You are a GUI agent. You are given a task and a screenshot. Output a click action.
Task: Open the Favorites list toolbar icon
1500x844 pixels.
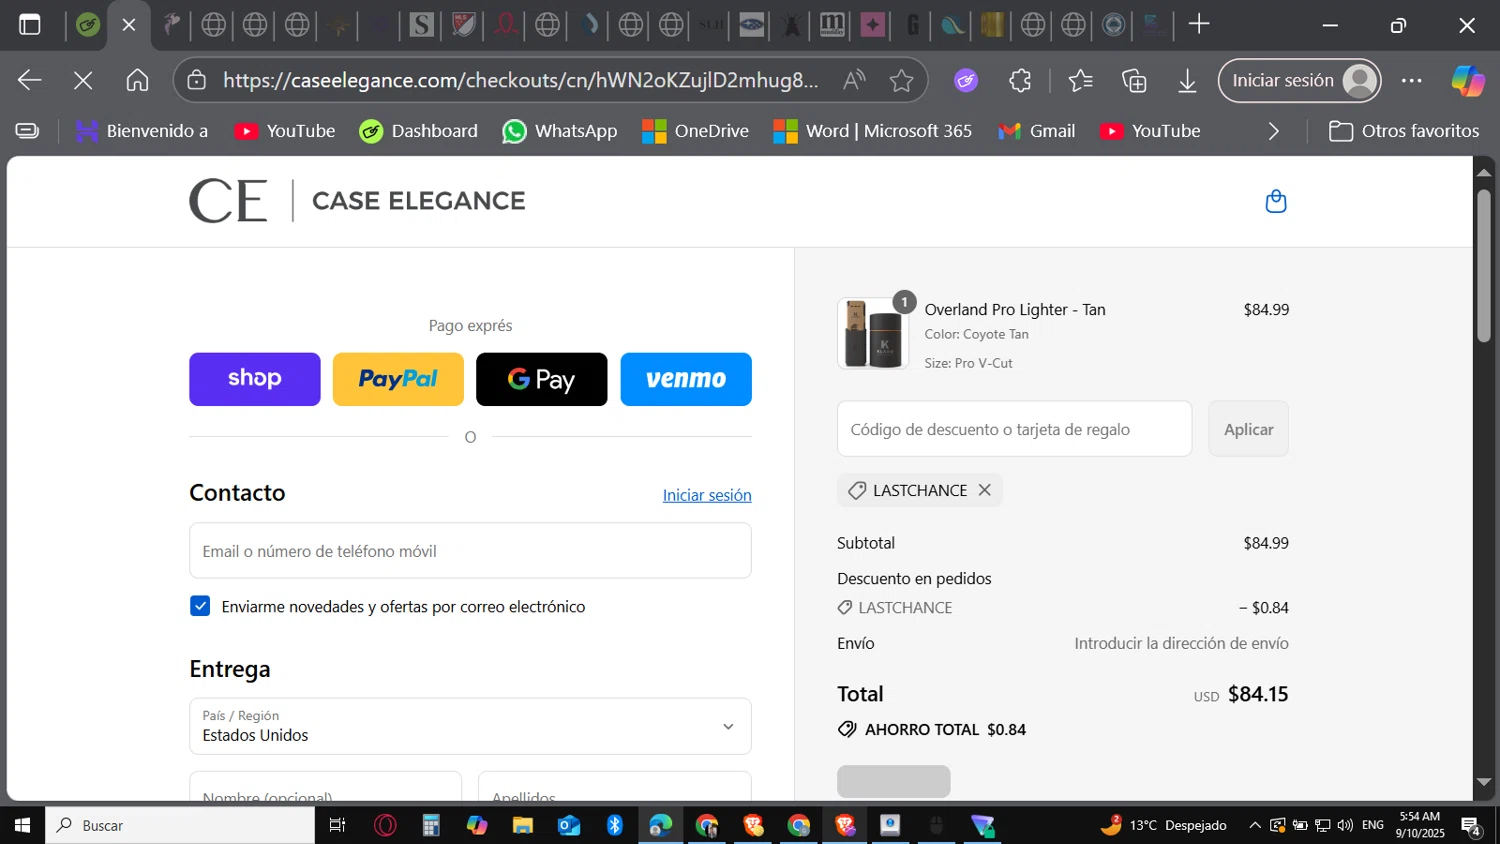coord(1081,80)
